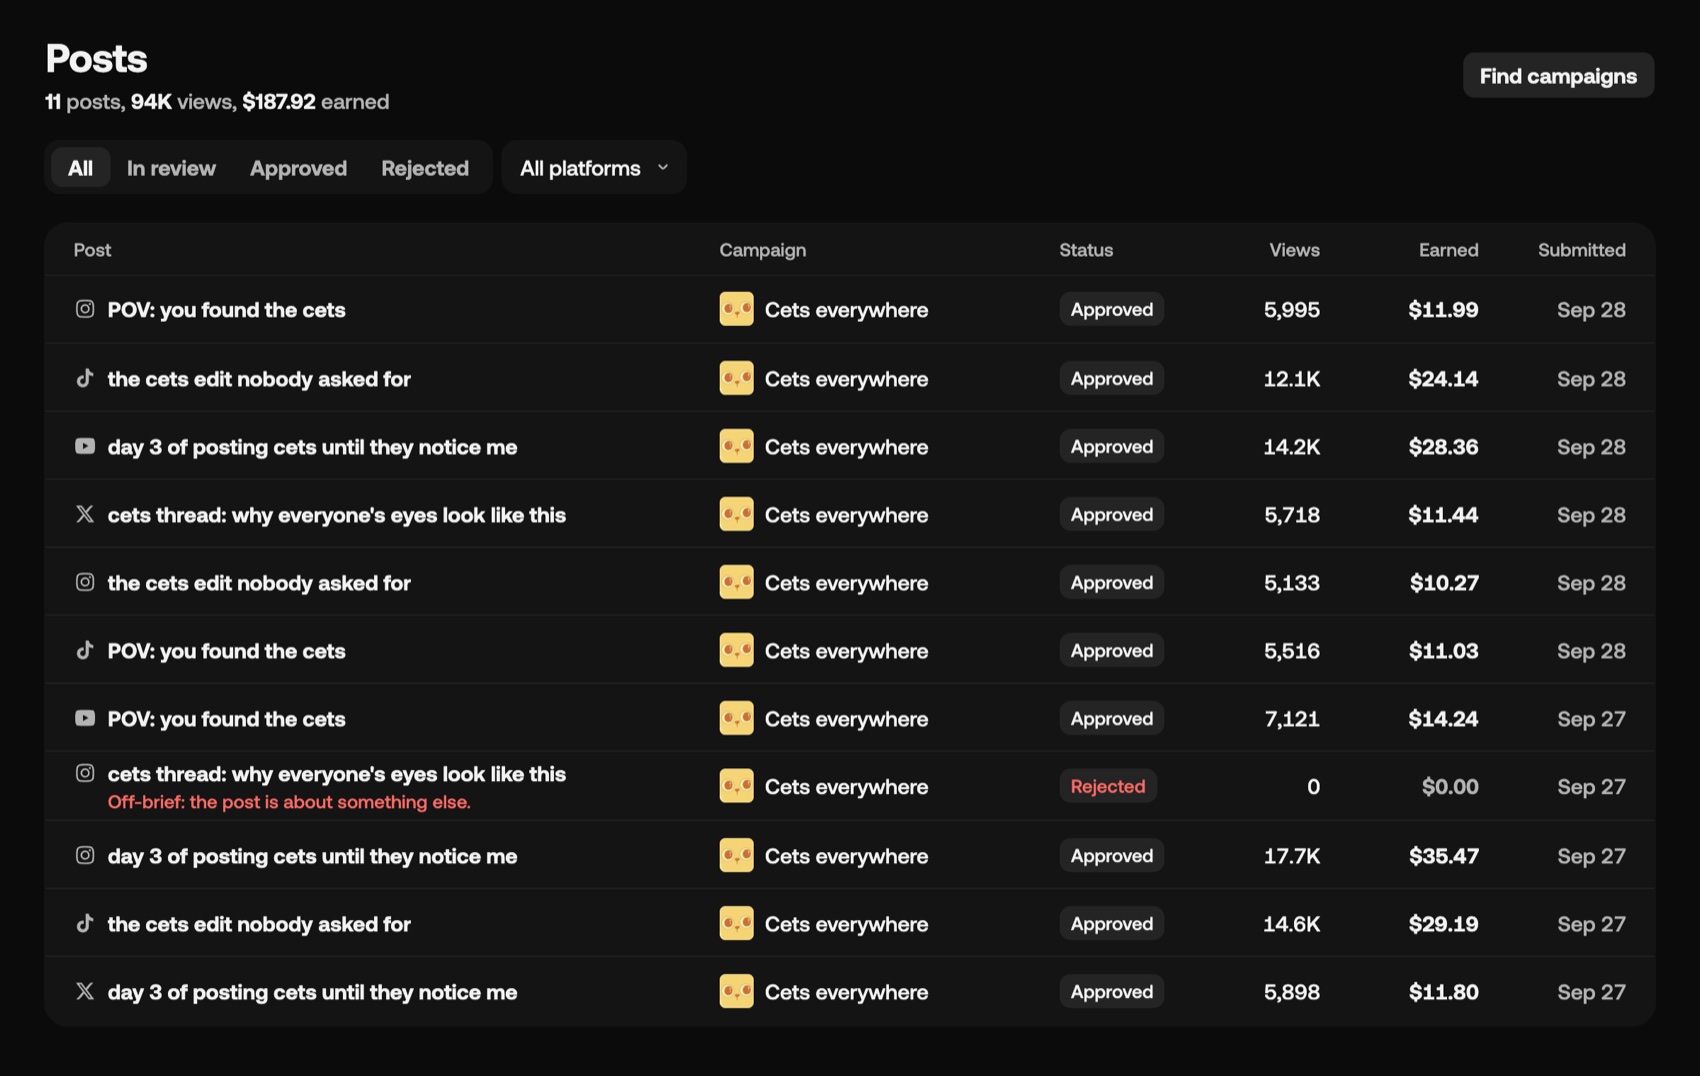Open the post titled 'cets thread' earning $11.44
Image resolution: width=1700 pixels, height=1076 pixels.
[337, 515]
